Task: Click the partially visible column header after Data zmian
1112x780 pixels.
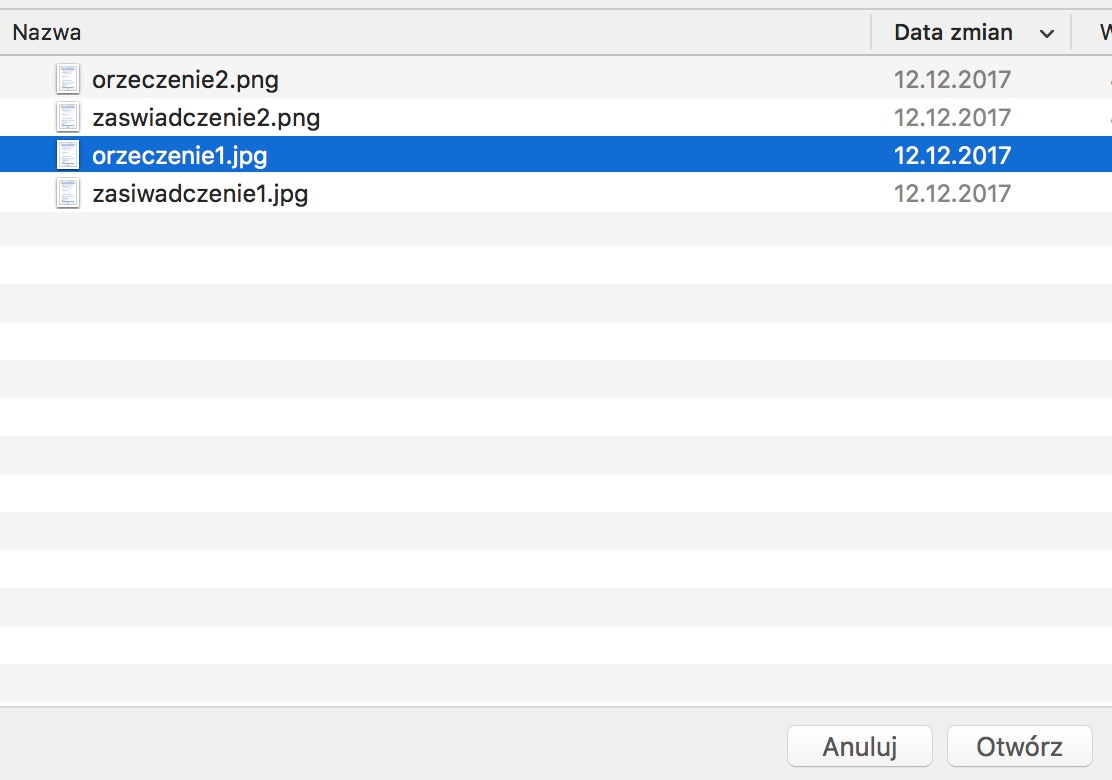Action: 1105,33
